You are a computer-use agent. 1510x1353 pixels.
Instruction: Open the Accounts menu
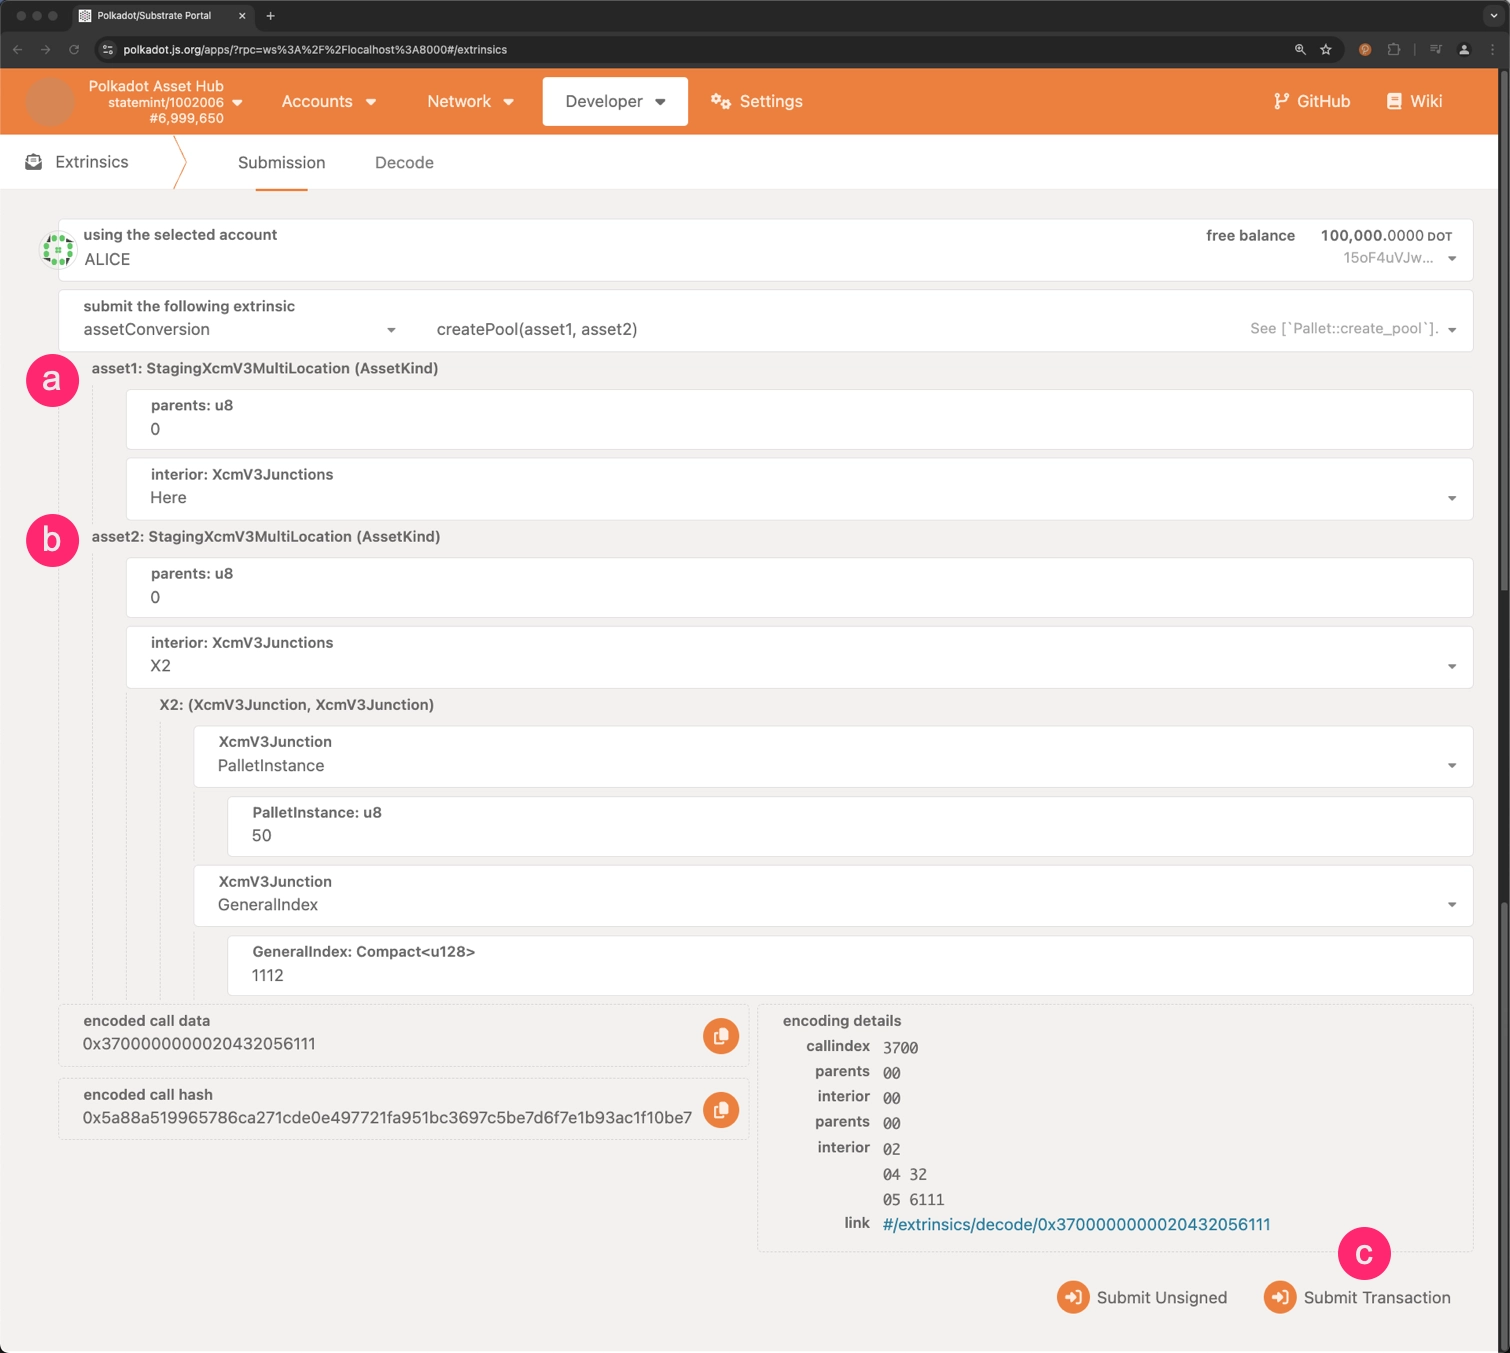coord(328,101)
